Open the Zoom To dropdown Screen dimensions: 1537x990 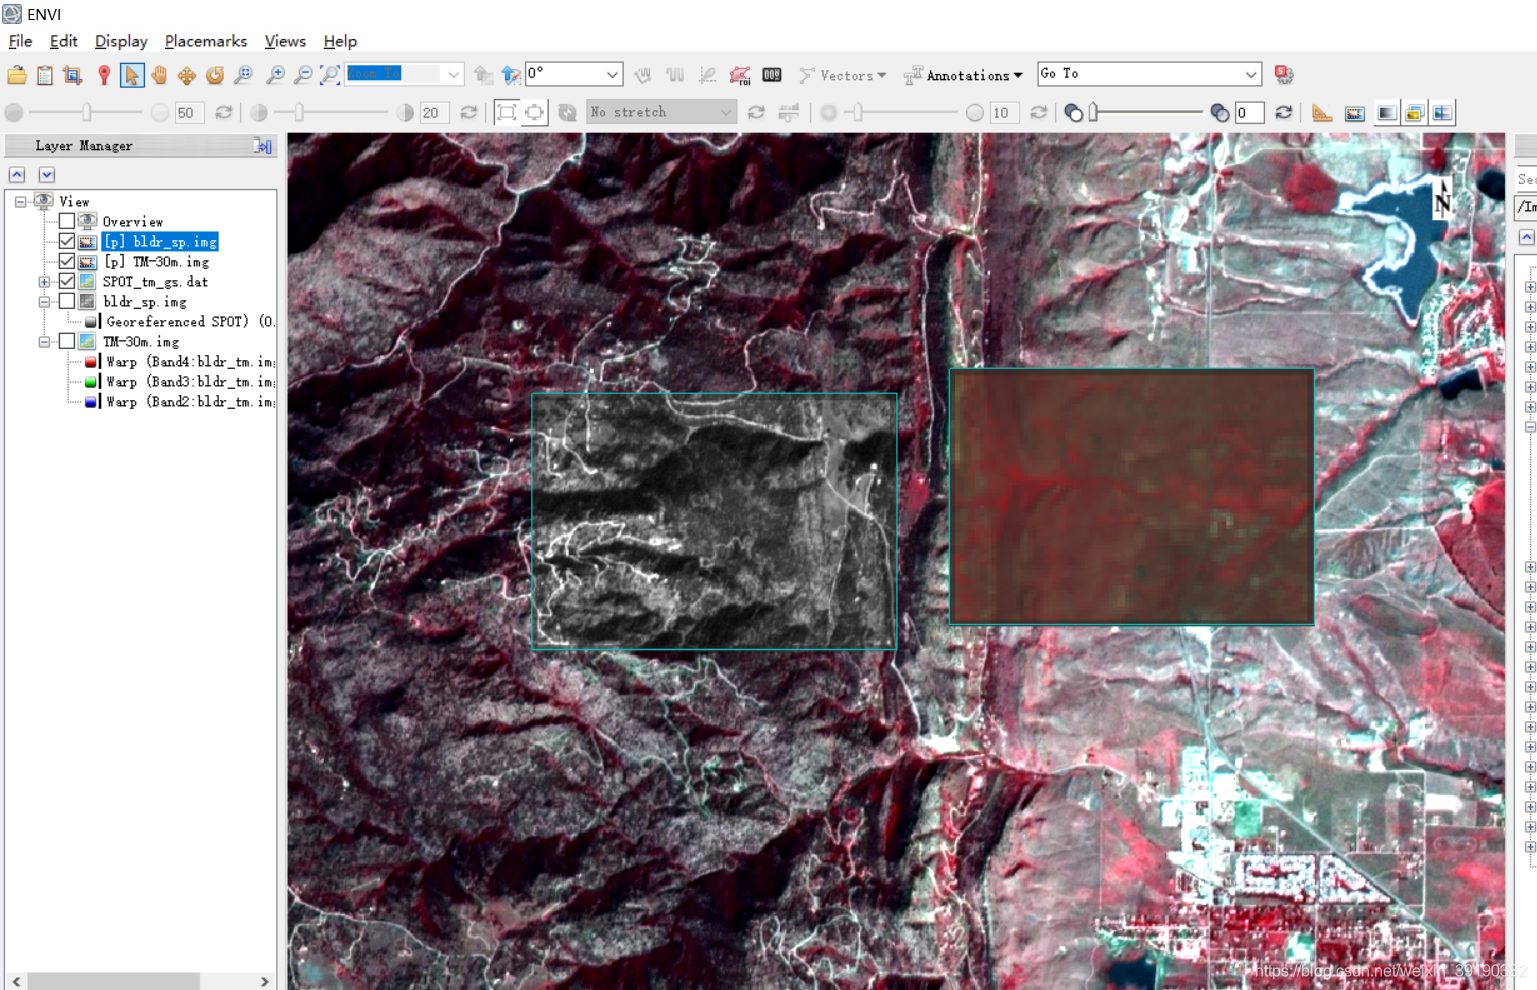453,74
